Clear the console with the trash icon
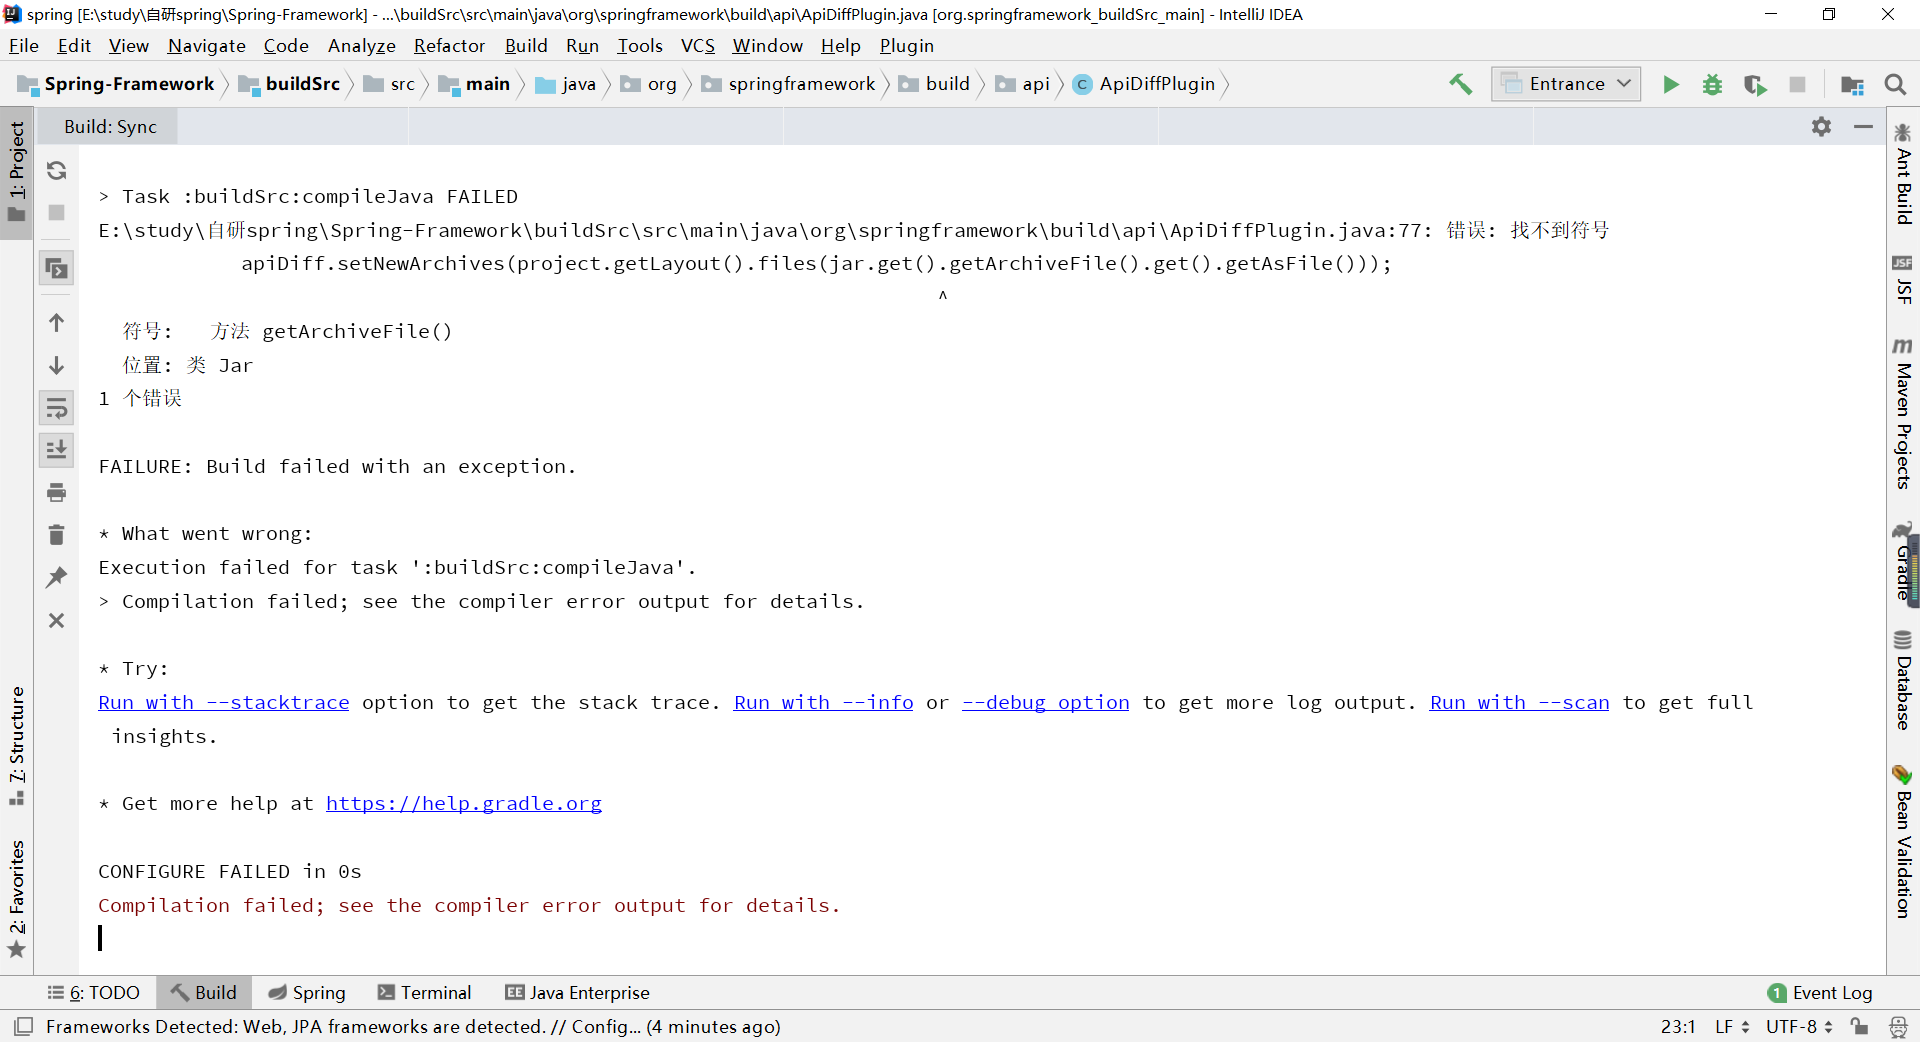The image size is (1920, 1042). [57, 535]
